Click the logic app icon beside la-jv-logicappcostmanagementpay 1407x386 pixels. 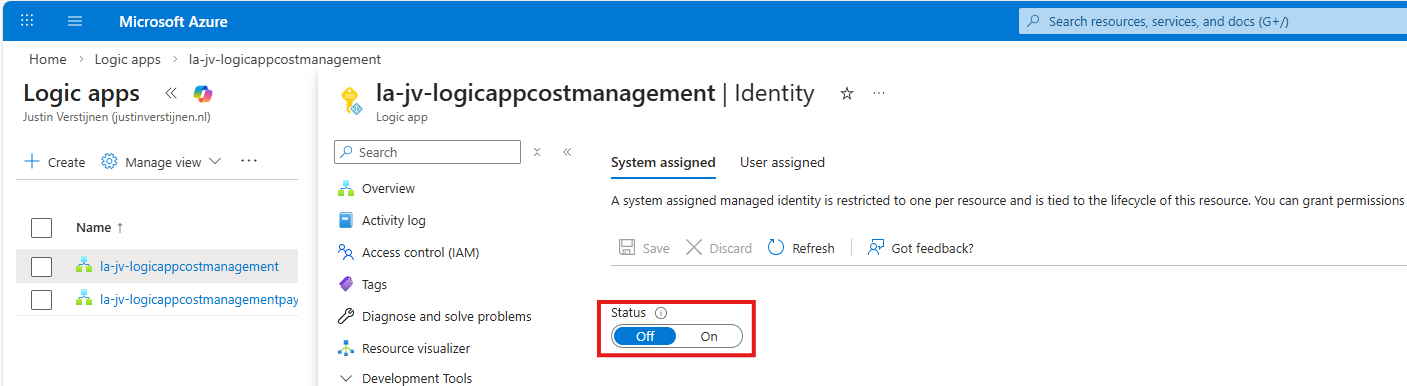coord(84,298)
